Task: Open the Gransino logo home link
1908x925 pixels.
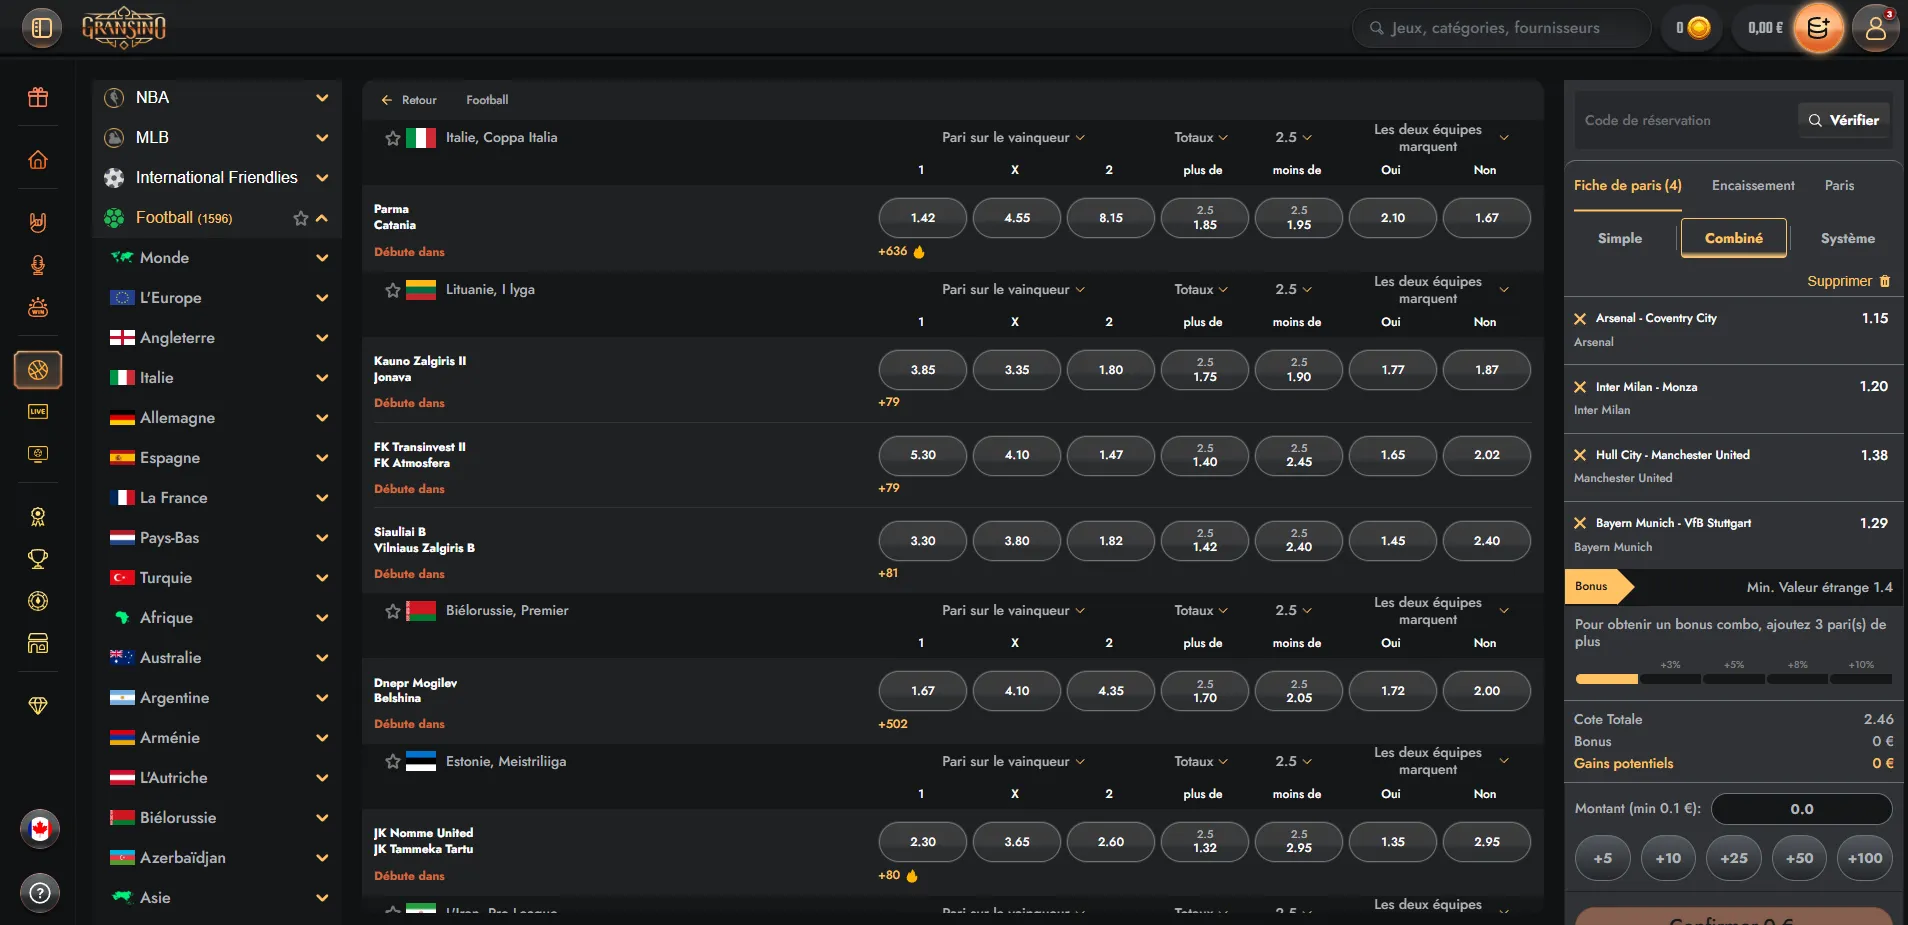Action: click(x=124, y=28)
